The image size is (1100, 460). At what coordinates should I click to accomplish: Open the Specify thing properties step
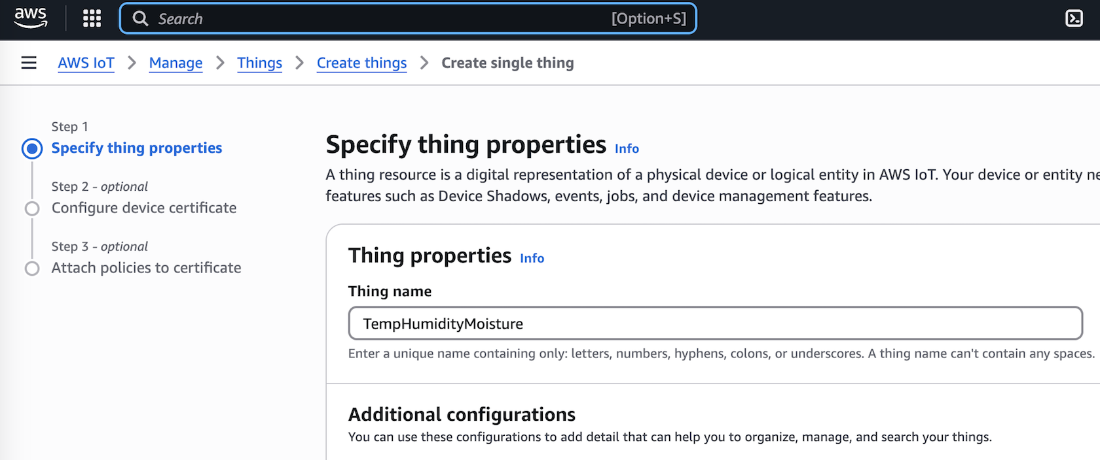click(x=136, y=148)
